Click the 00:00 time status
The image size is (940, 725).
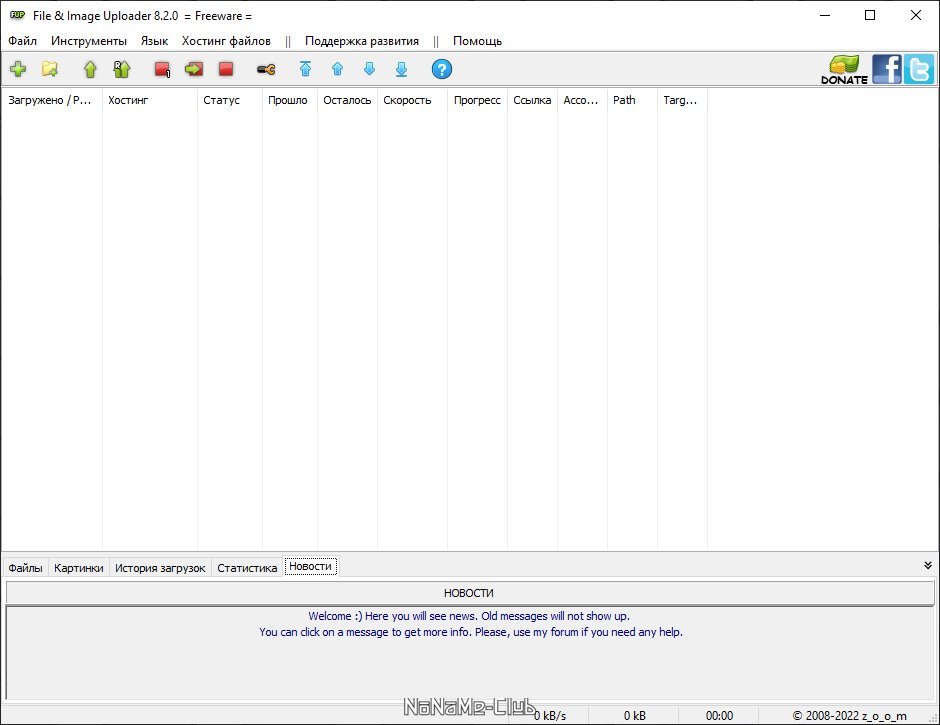coord(719,715)
